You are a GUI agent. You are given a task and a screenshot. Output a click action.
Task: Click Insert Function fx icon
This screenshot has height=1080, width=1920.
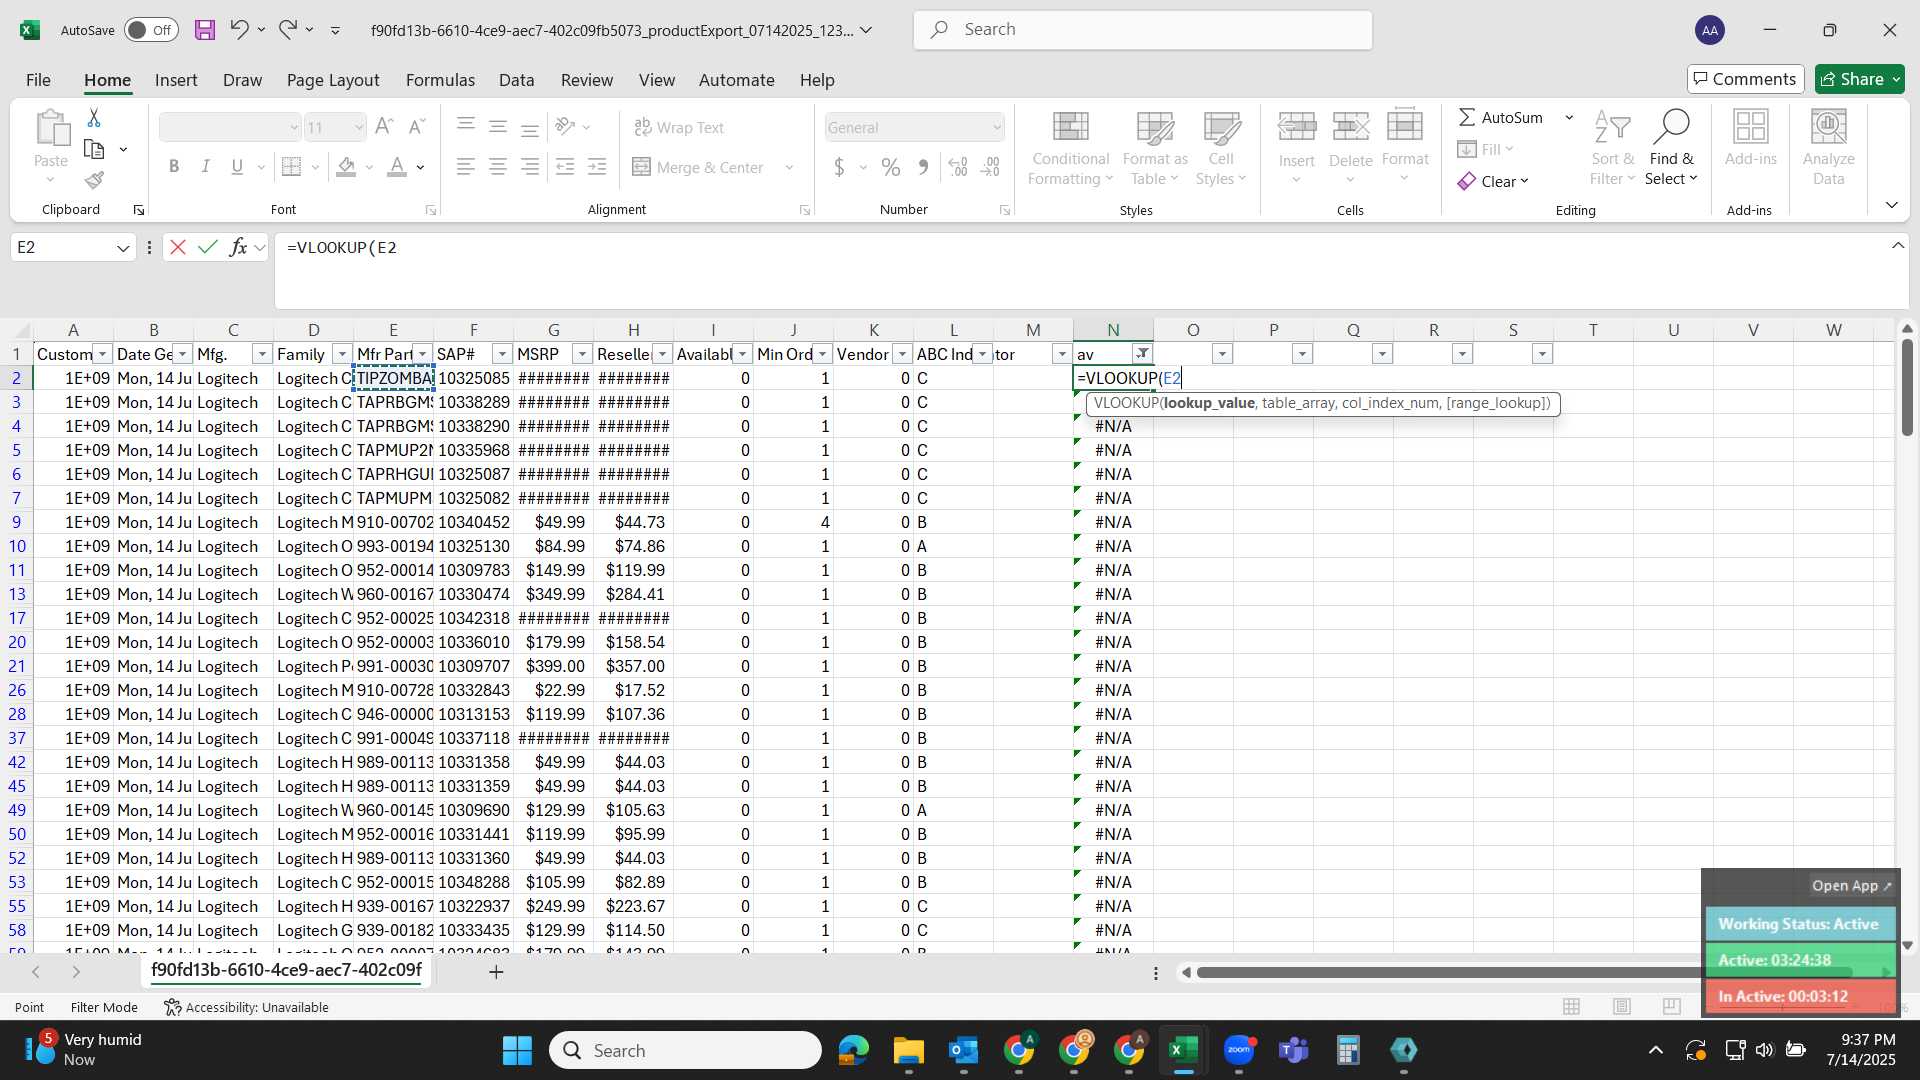pos(238,247)
